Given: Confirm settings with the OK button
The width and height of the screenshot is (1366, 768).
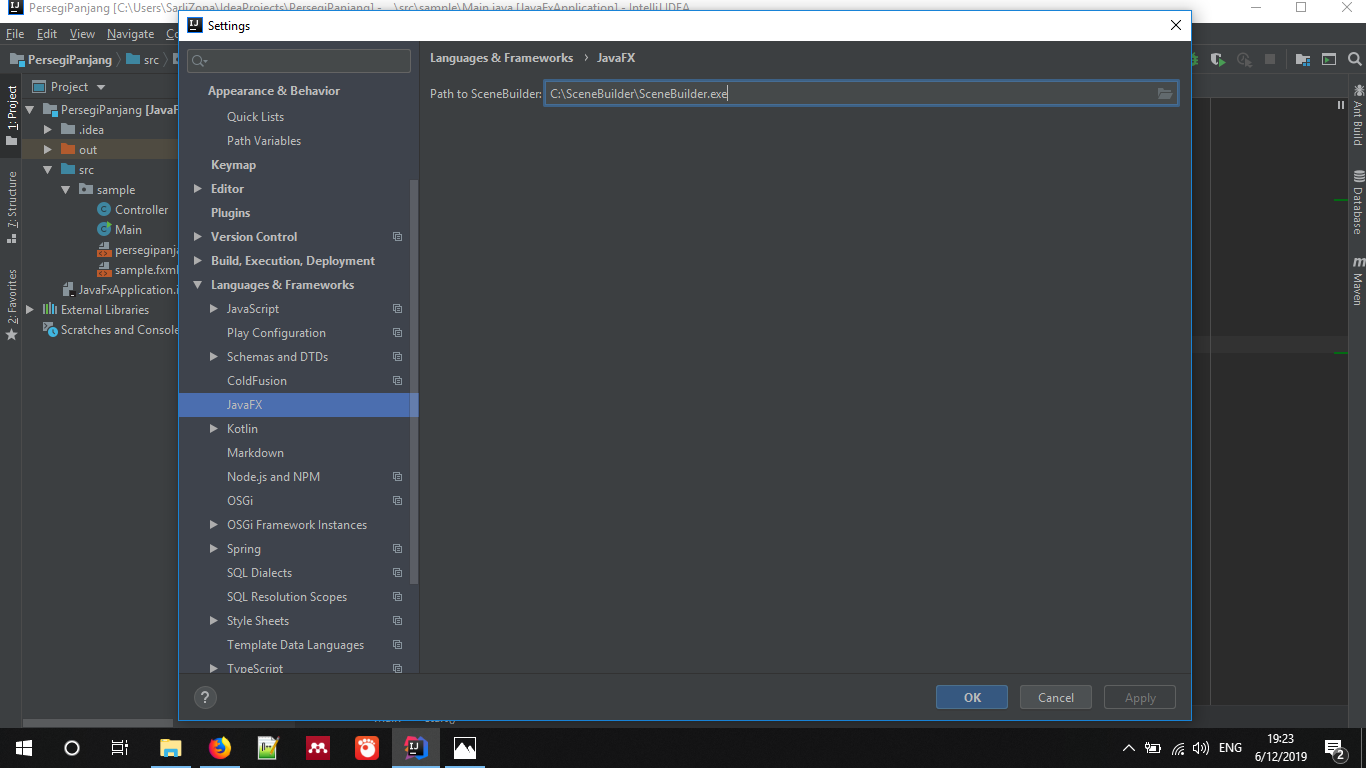Looking at the screenshot, I should point(973,698).
